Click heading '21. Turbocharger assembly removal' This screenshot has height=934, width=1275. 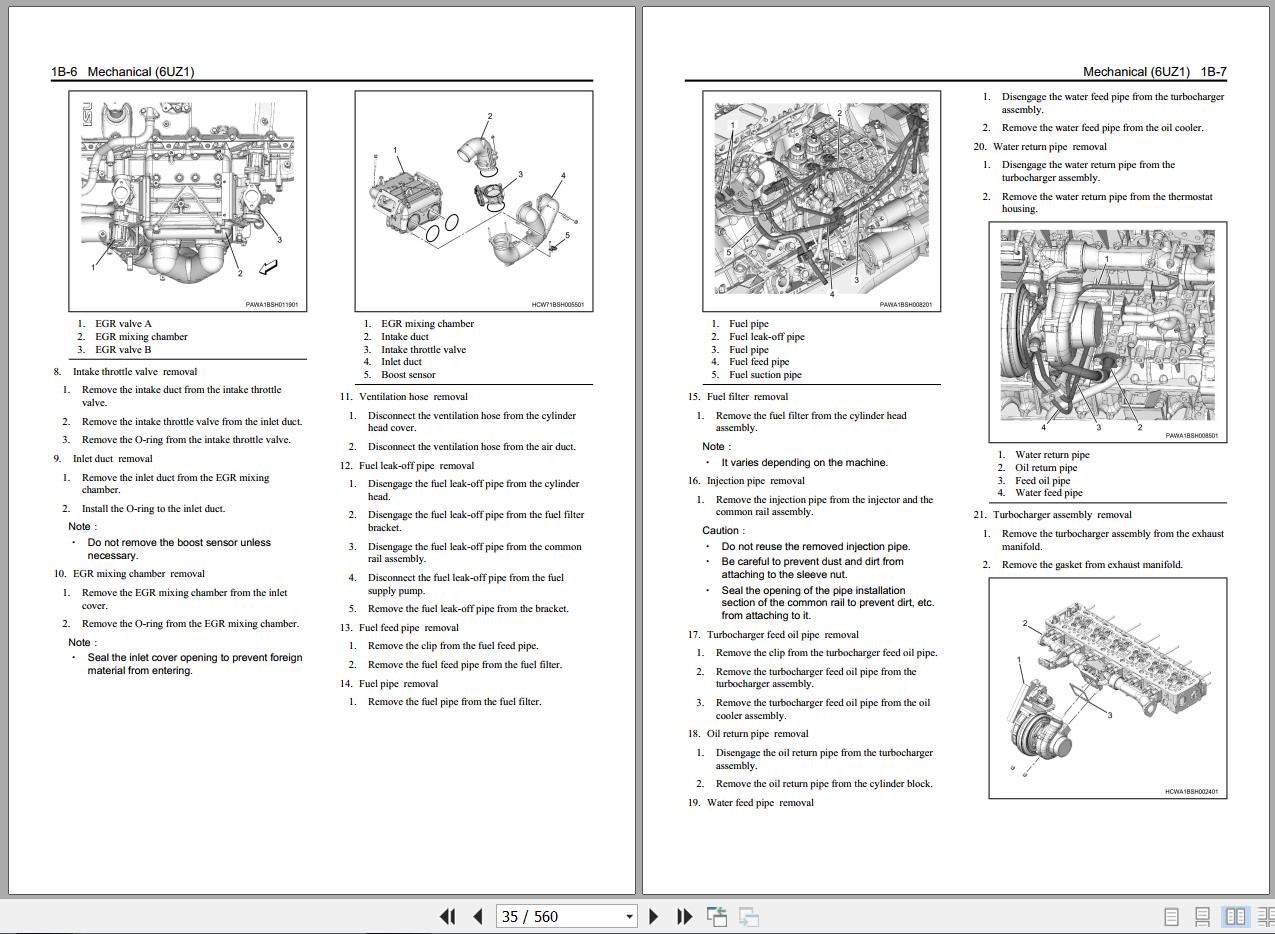pyautogui.click(x=1052, y=515)
